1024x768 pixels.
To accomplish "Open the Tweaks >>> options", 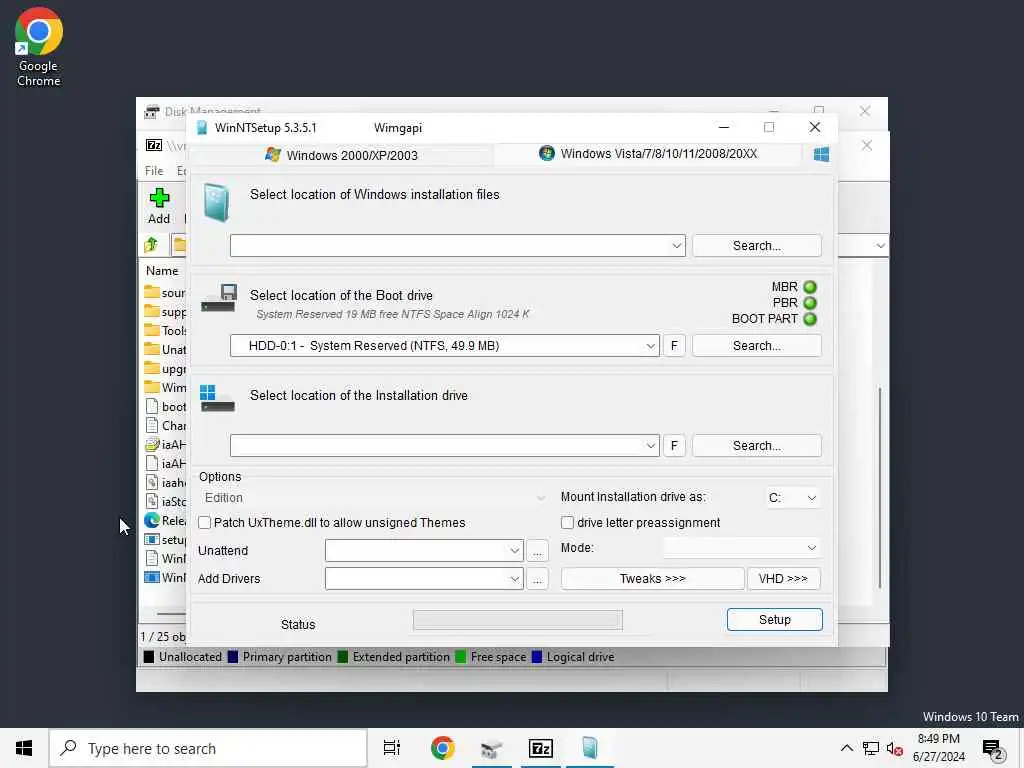I will [652, 579].
